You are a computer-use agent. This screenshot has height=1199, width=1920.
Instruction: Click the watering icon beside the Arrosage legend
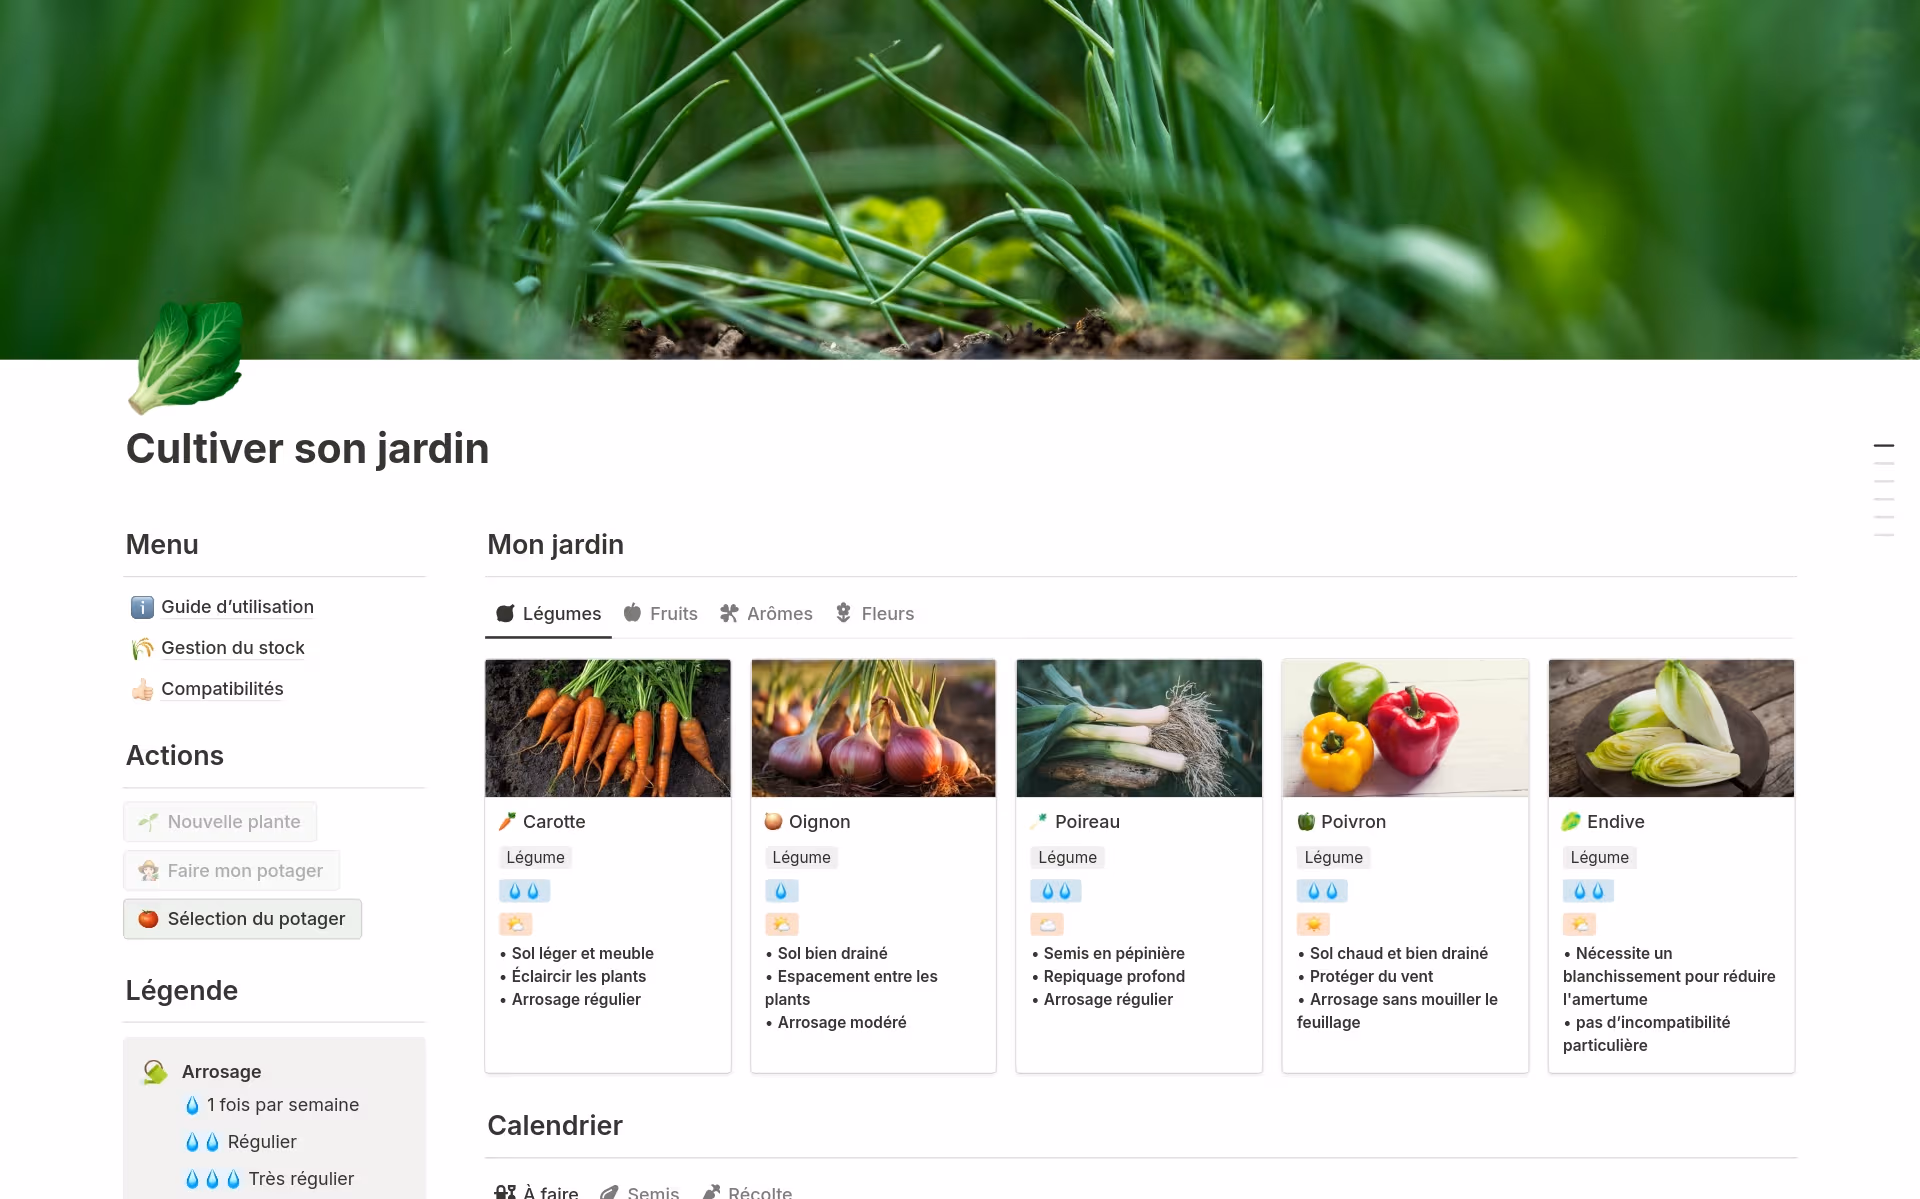(155, 1072)
